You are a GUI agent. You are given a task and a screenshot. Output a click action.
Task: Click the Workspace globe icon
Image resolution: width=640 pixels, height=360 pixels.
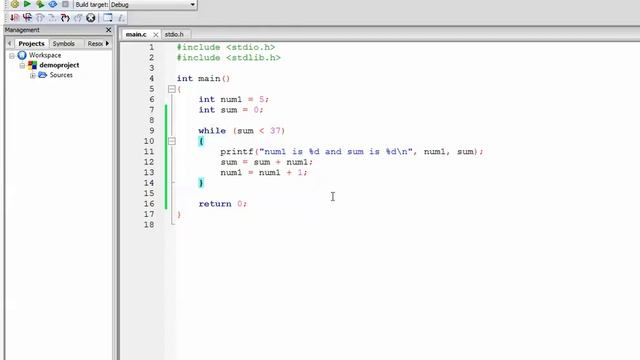(x=22, y=55)
